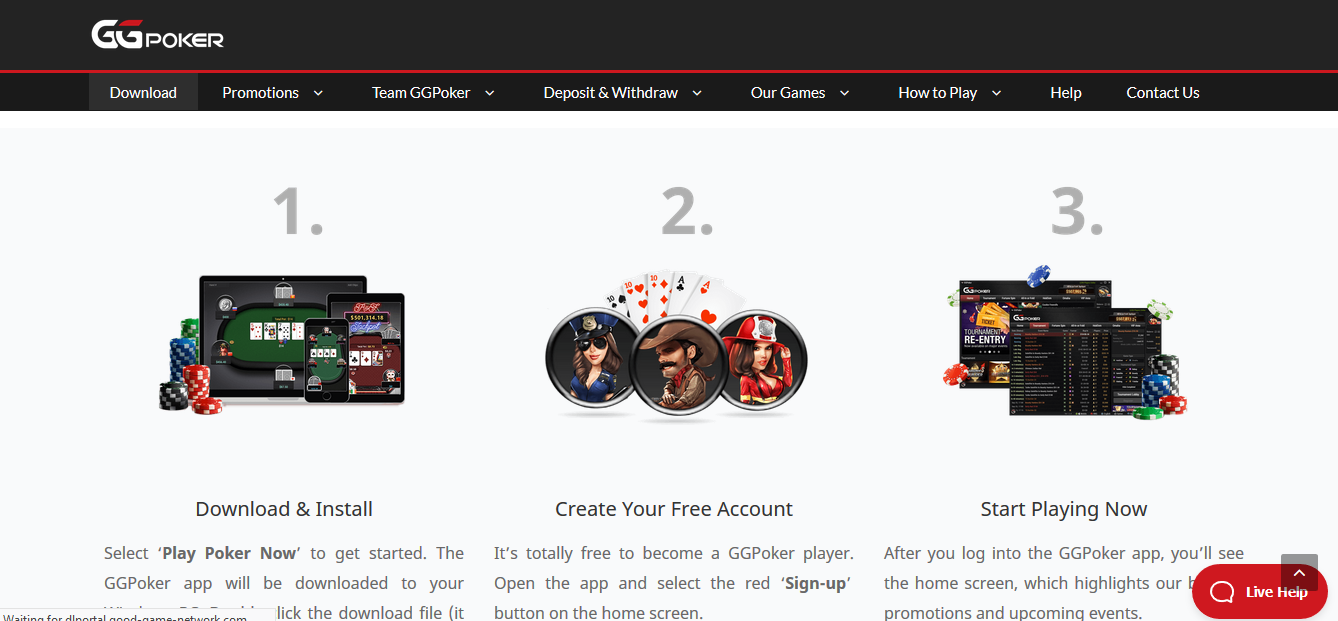Viewport: 1338px width, 621px height.
Task: Click the Live Help button
Action: coord(1260,592)
